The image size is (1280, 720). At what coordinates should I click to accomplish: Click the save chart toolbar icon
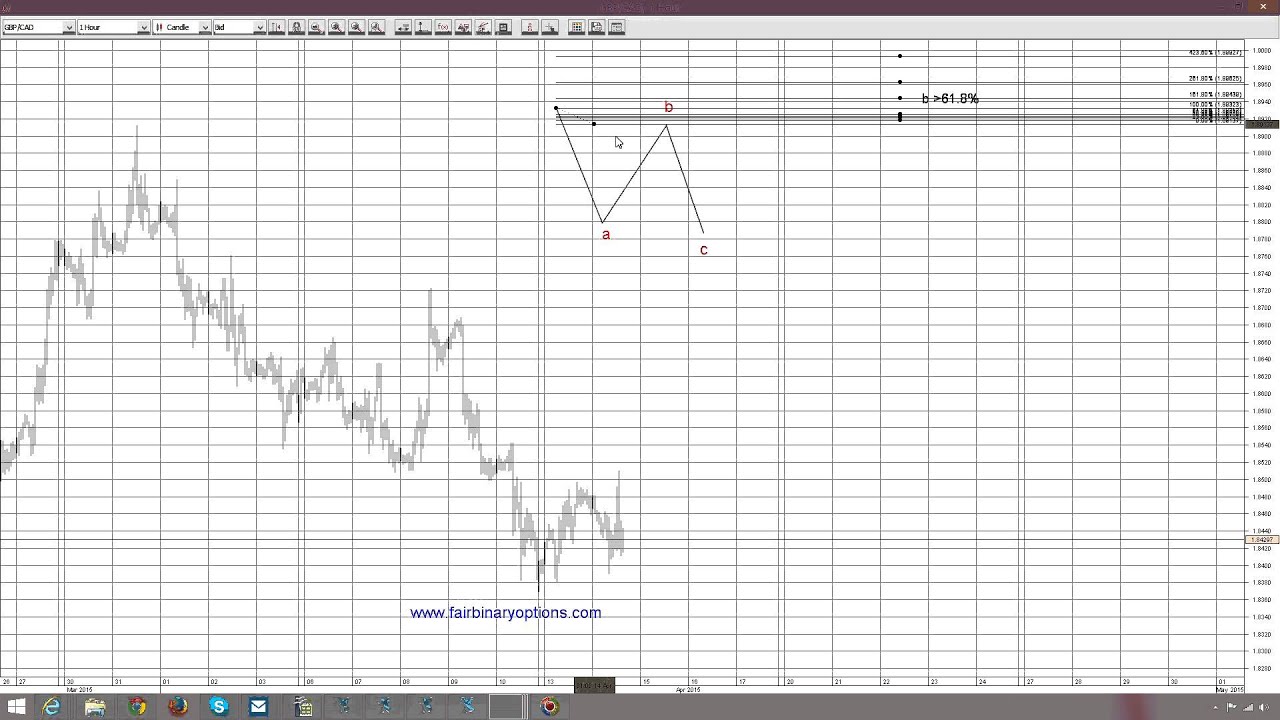click(x=597, y=27)
